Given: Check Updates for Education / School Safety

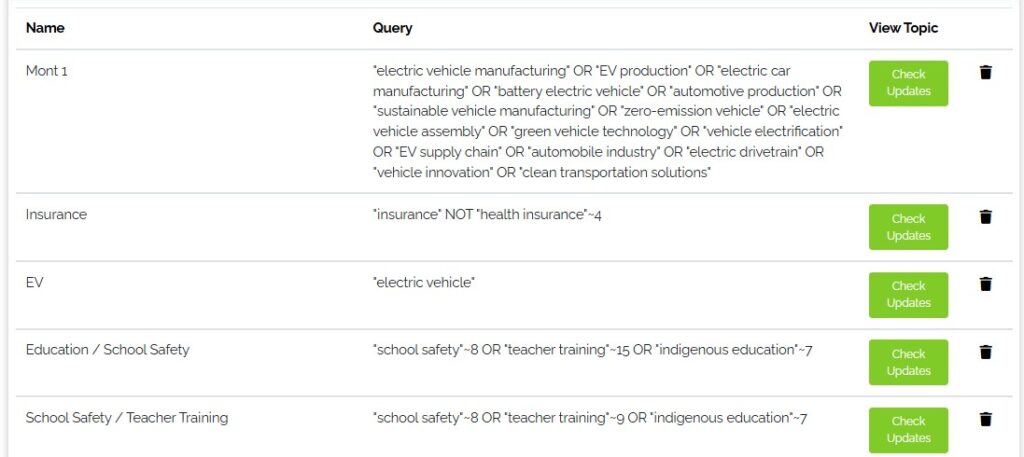Looking at the screenshot, I should point(908,362).
